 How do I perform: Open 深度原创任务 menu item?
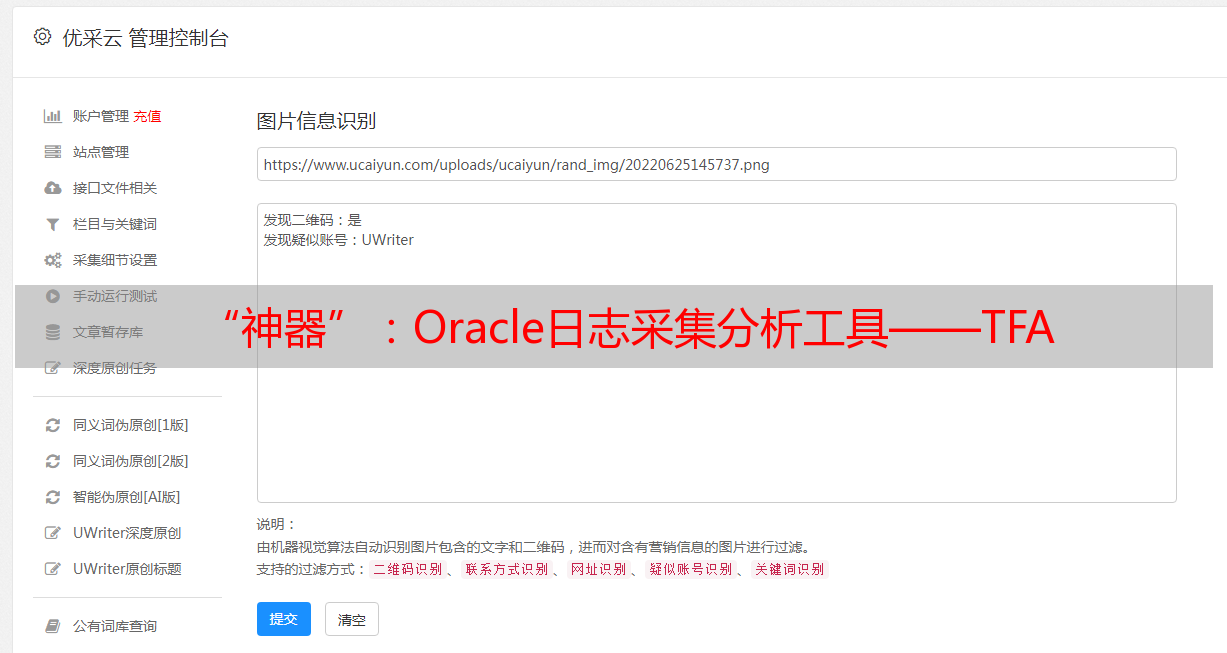click(115, 368)
